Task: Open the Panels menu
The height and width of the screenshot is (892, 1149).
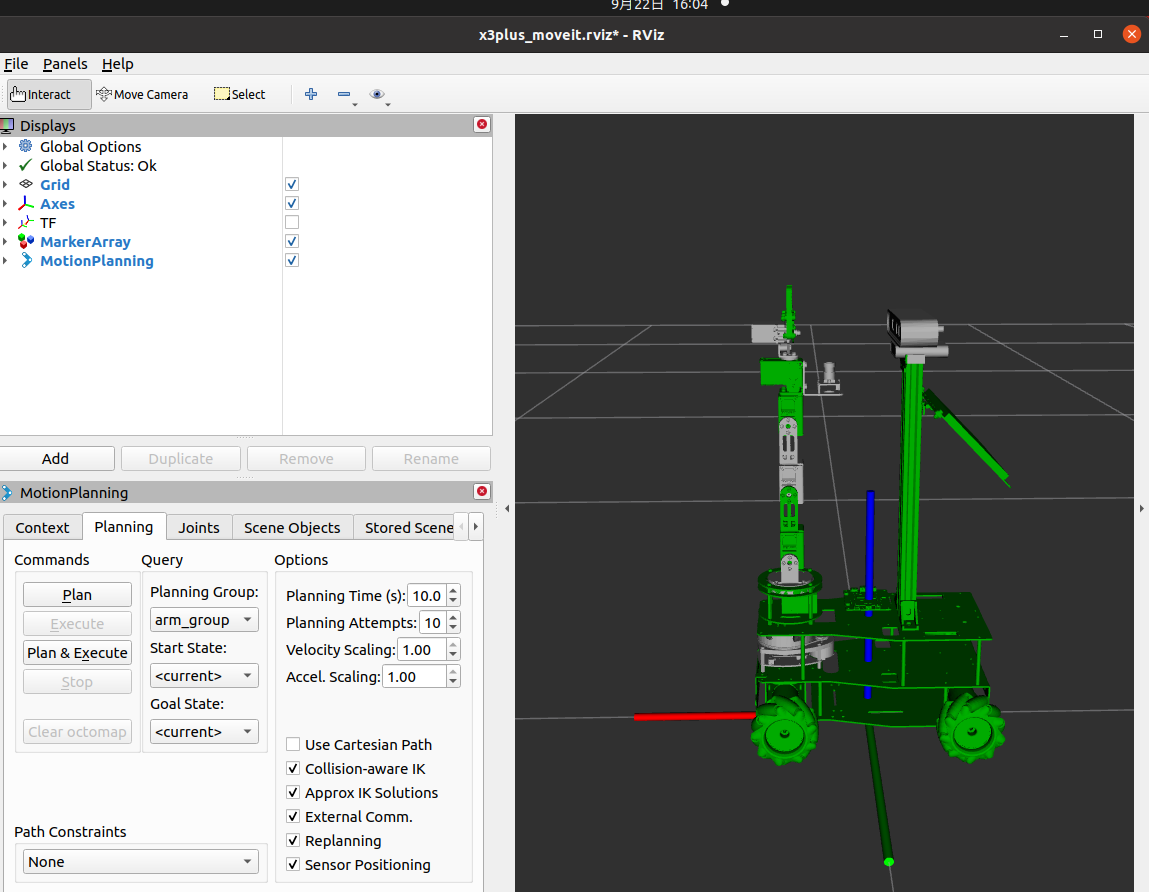Action: point(65,64)
